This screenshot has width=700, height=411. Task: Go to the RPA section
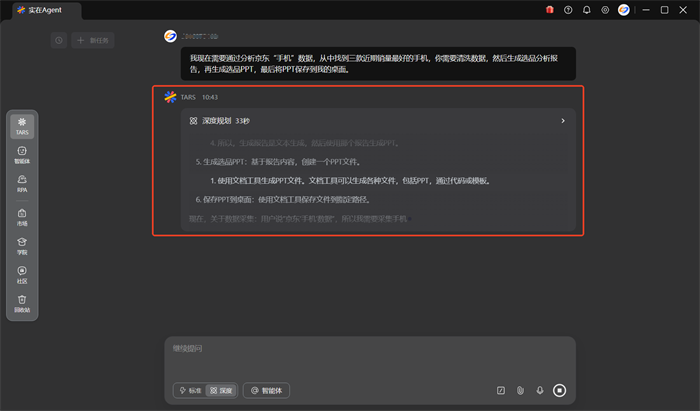22,182
